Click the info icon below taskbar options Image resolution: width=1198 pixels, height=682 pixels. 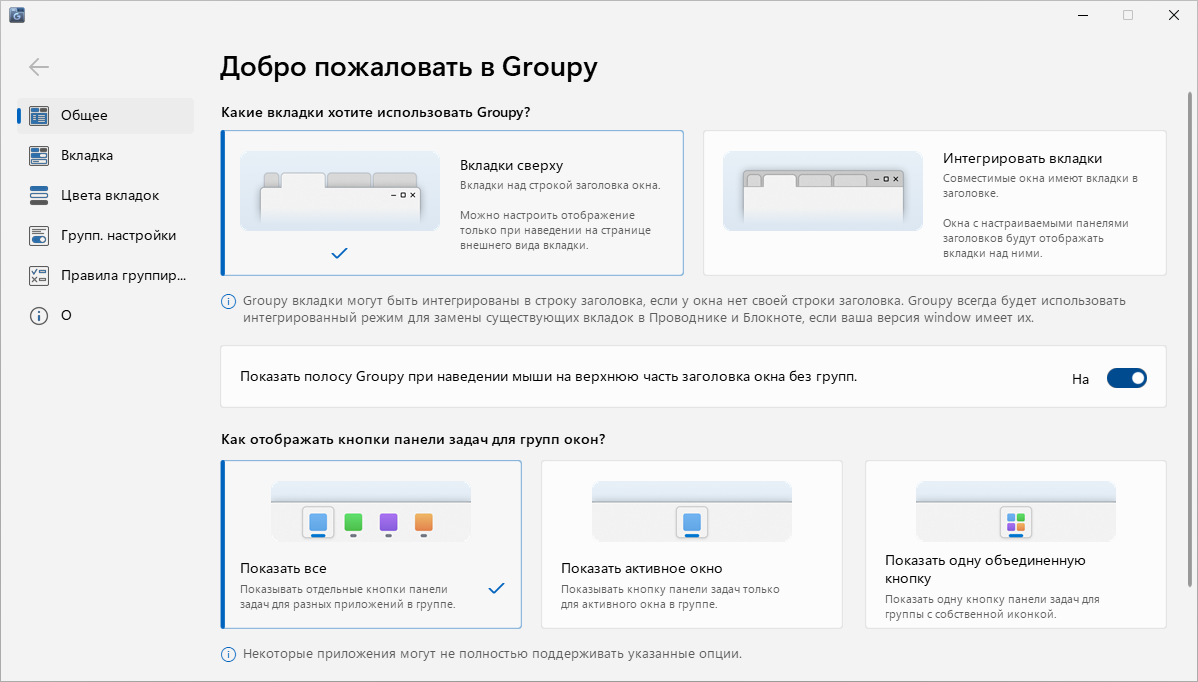pos(228,656)
